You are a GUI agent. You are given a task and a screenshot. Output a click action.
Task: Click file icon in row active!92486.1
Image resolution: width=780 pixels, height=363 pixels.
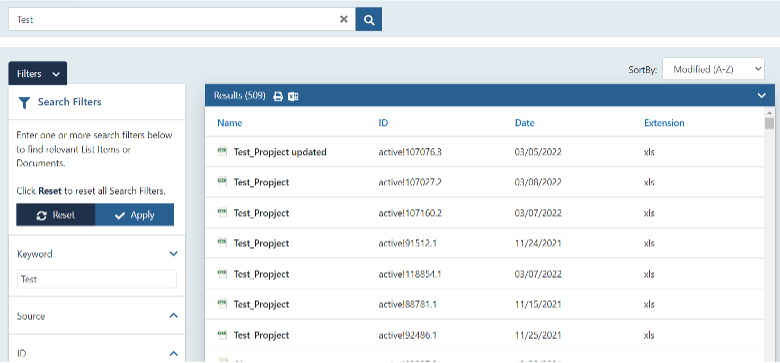click(x=222, y=335)
